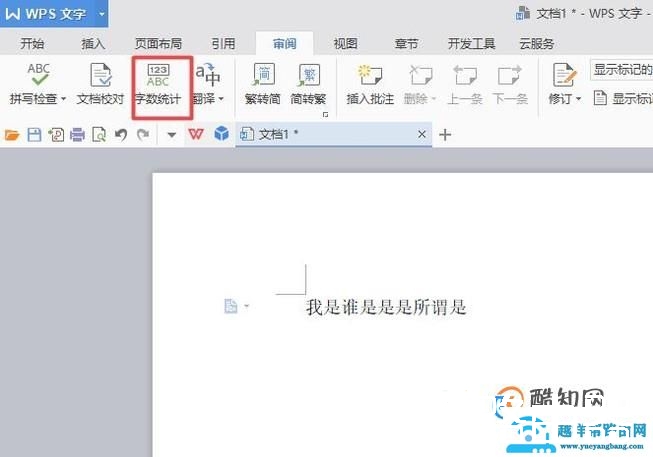This screenshot has width=653, height=457.
Task: Click the 显示标记 button
Action: 623,99
